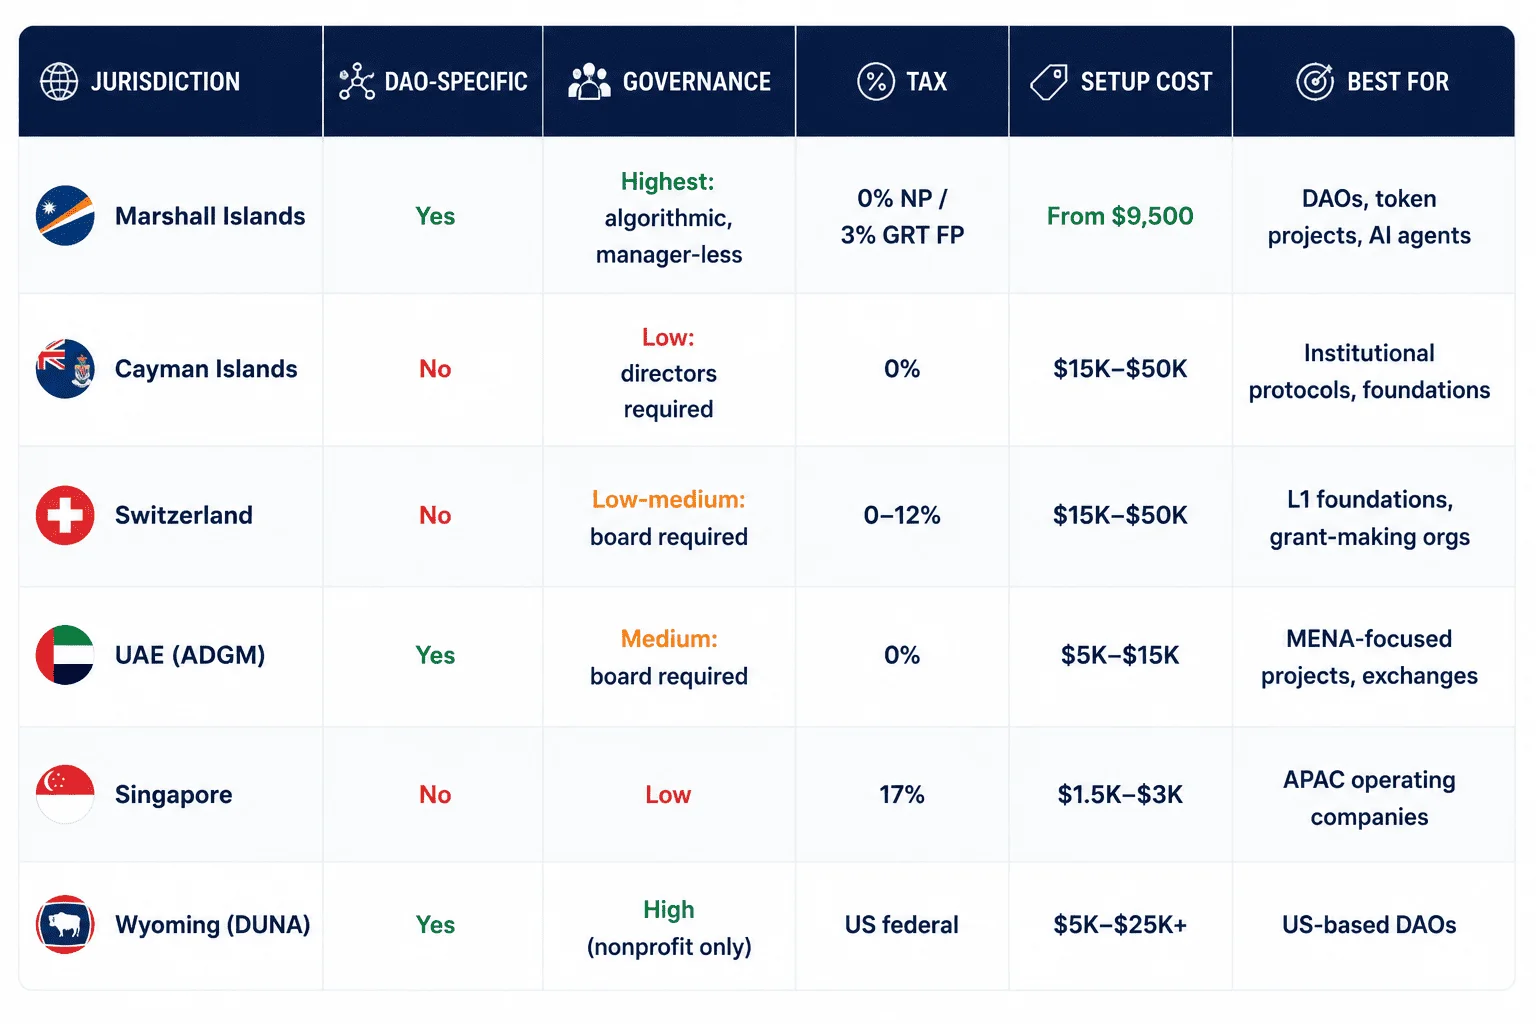Click the red No for Singapore
This screenshot has width=1536, height=1024.
435,794
